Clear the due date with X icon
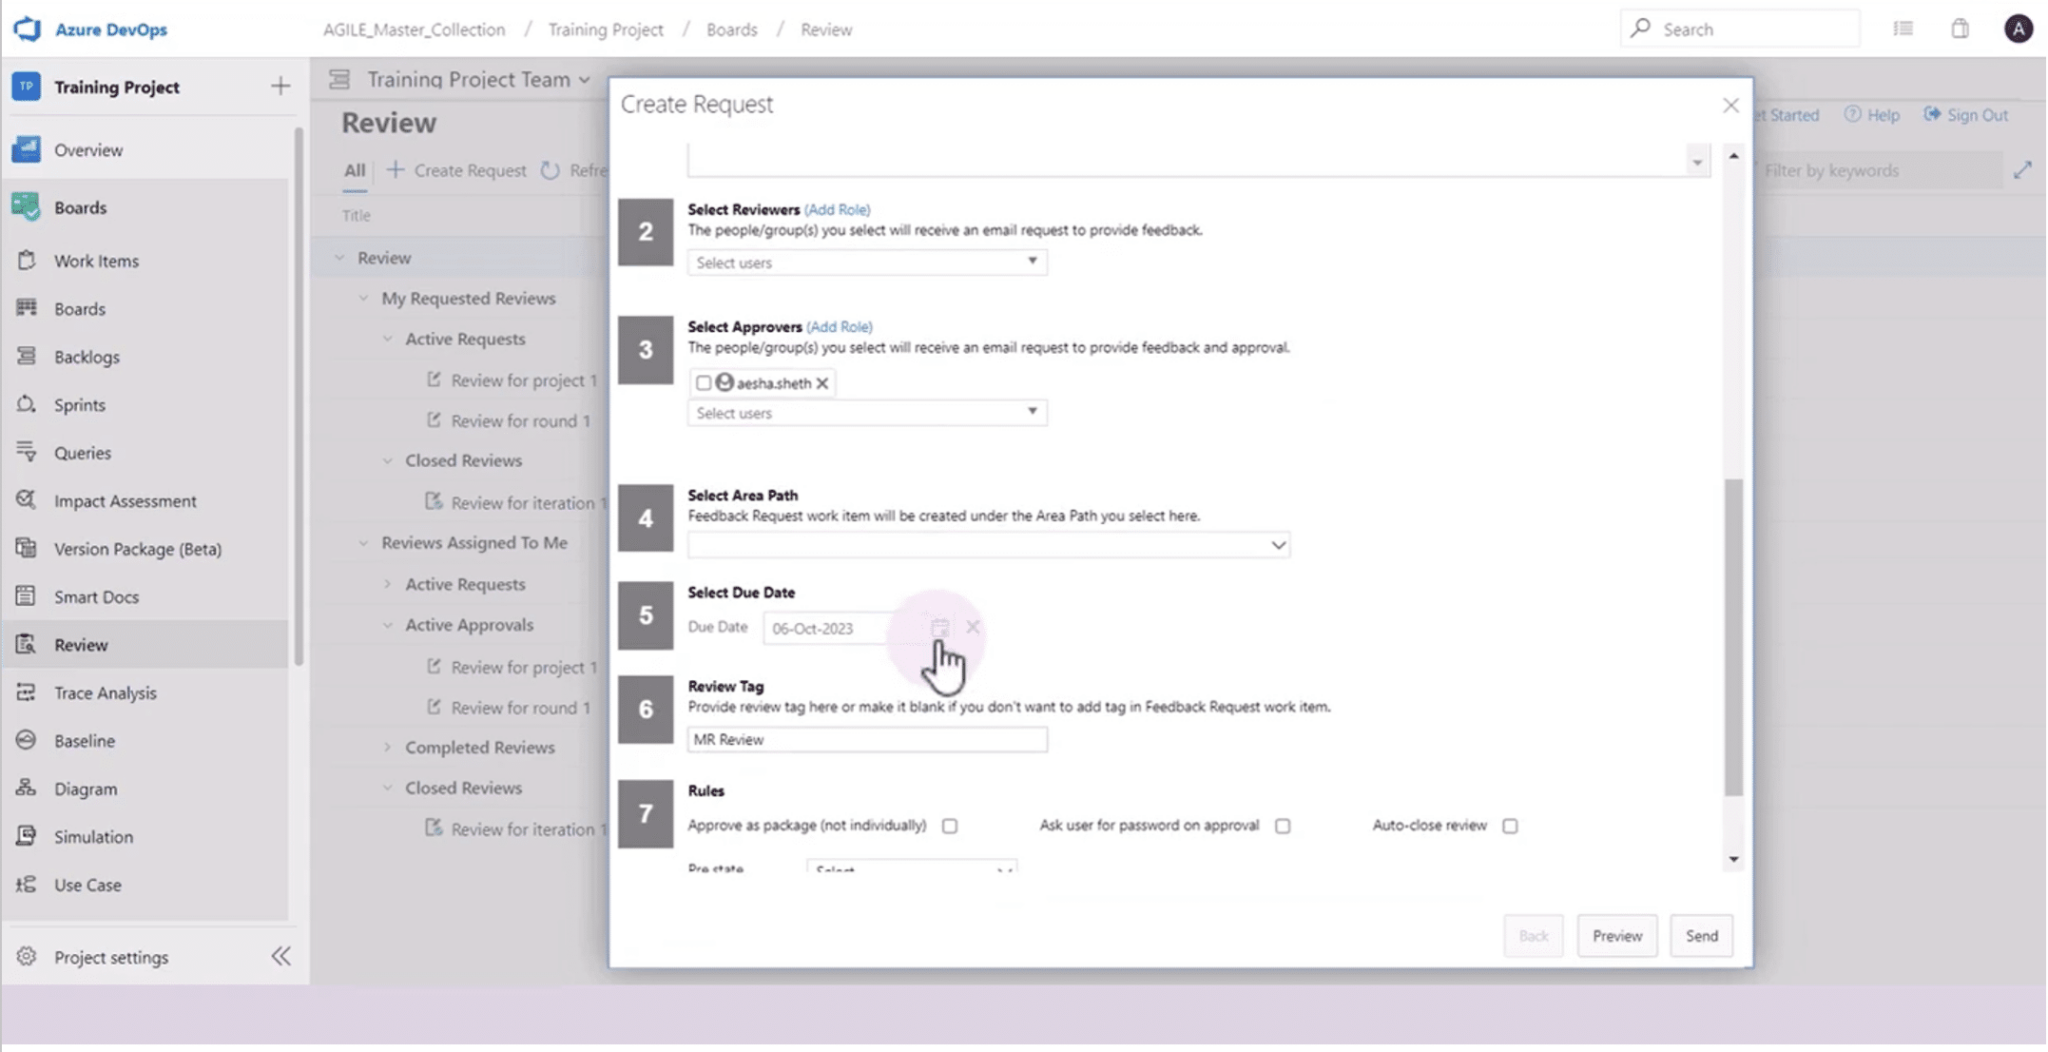The image size is (2048, 1052). click(x=972, y=627)
